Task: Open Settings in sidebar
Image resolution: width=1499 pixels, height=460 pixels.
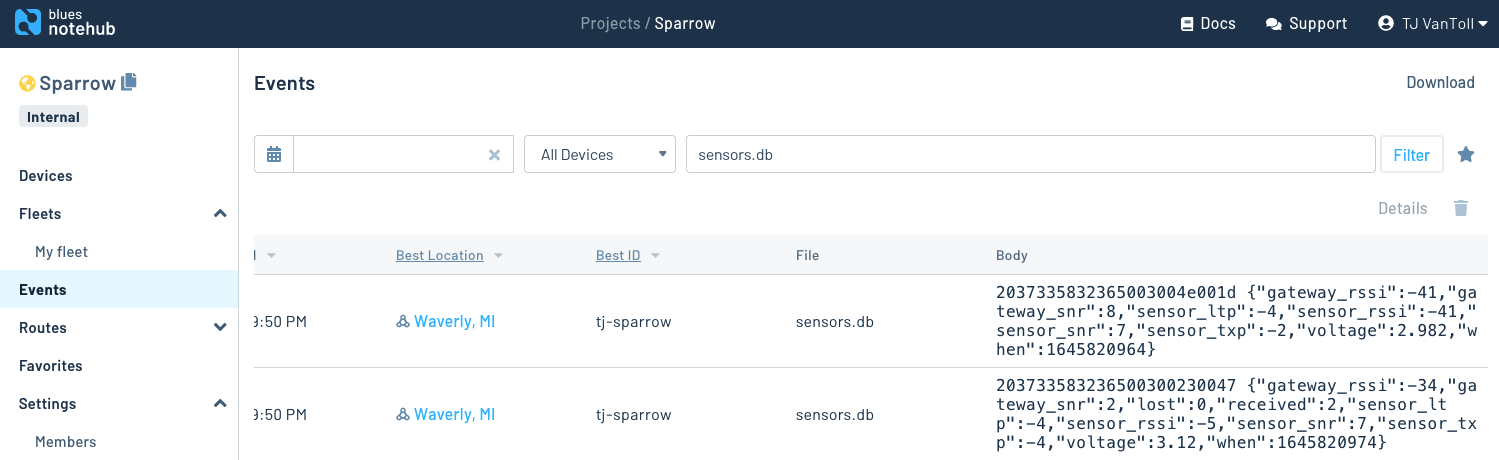Action: point(48,404)
